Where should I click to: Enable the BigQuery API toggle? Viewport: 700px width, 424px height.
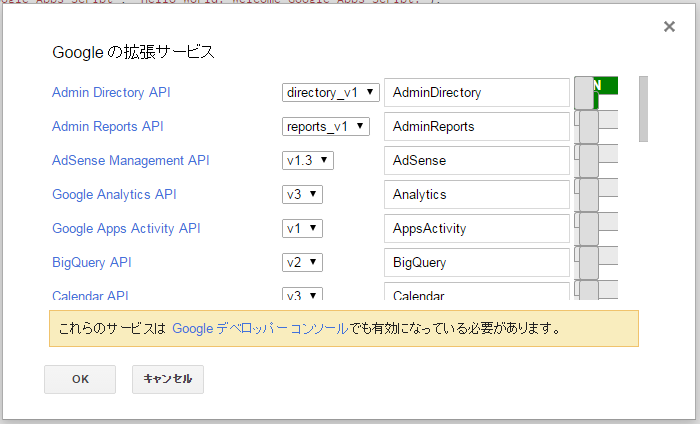pos(596,262)
